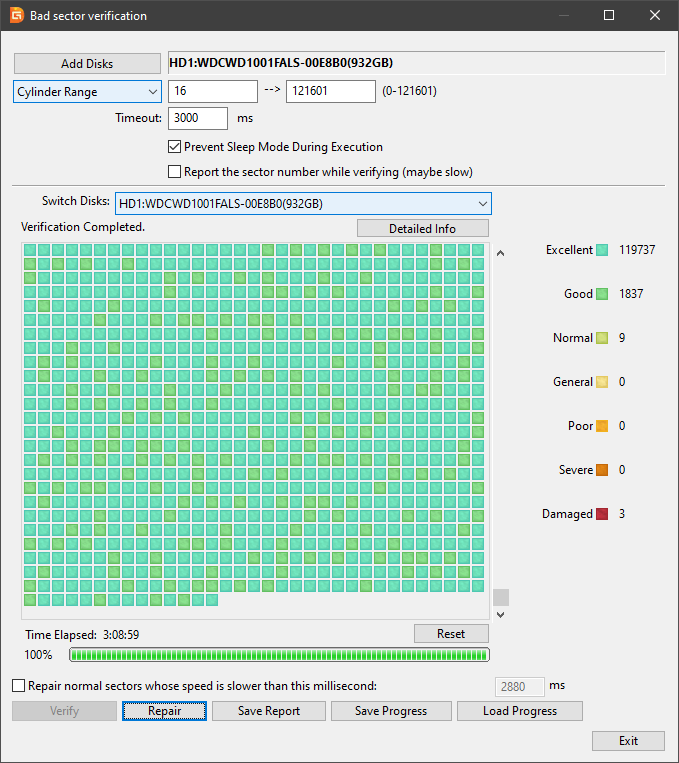The width and height of the screenshot is (679, 763).
Task: Open the Cylinder Range dropdown
Action: click(87, 91)
